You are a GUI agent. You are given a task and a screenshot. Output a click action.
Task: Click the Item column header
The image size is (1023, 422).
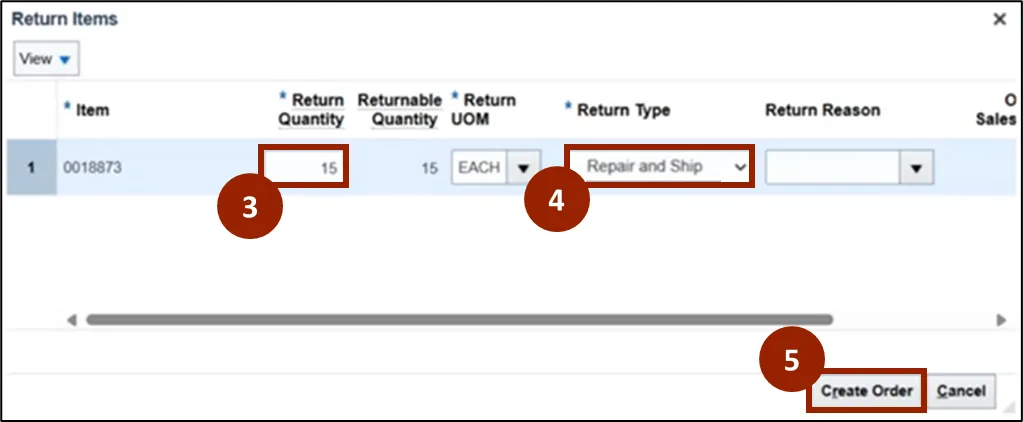92,110
